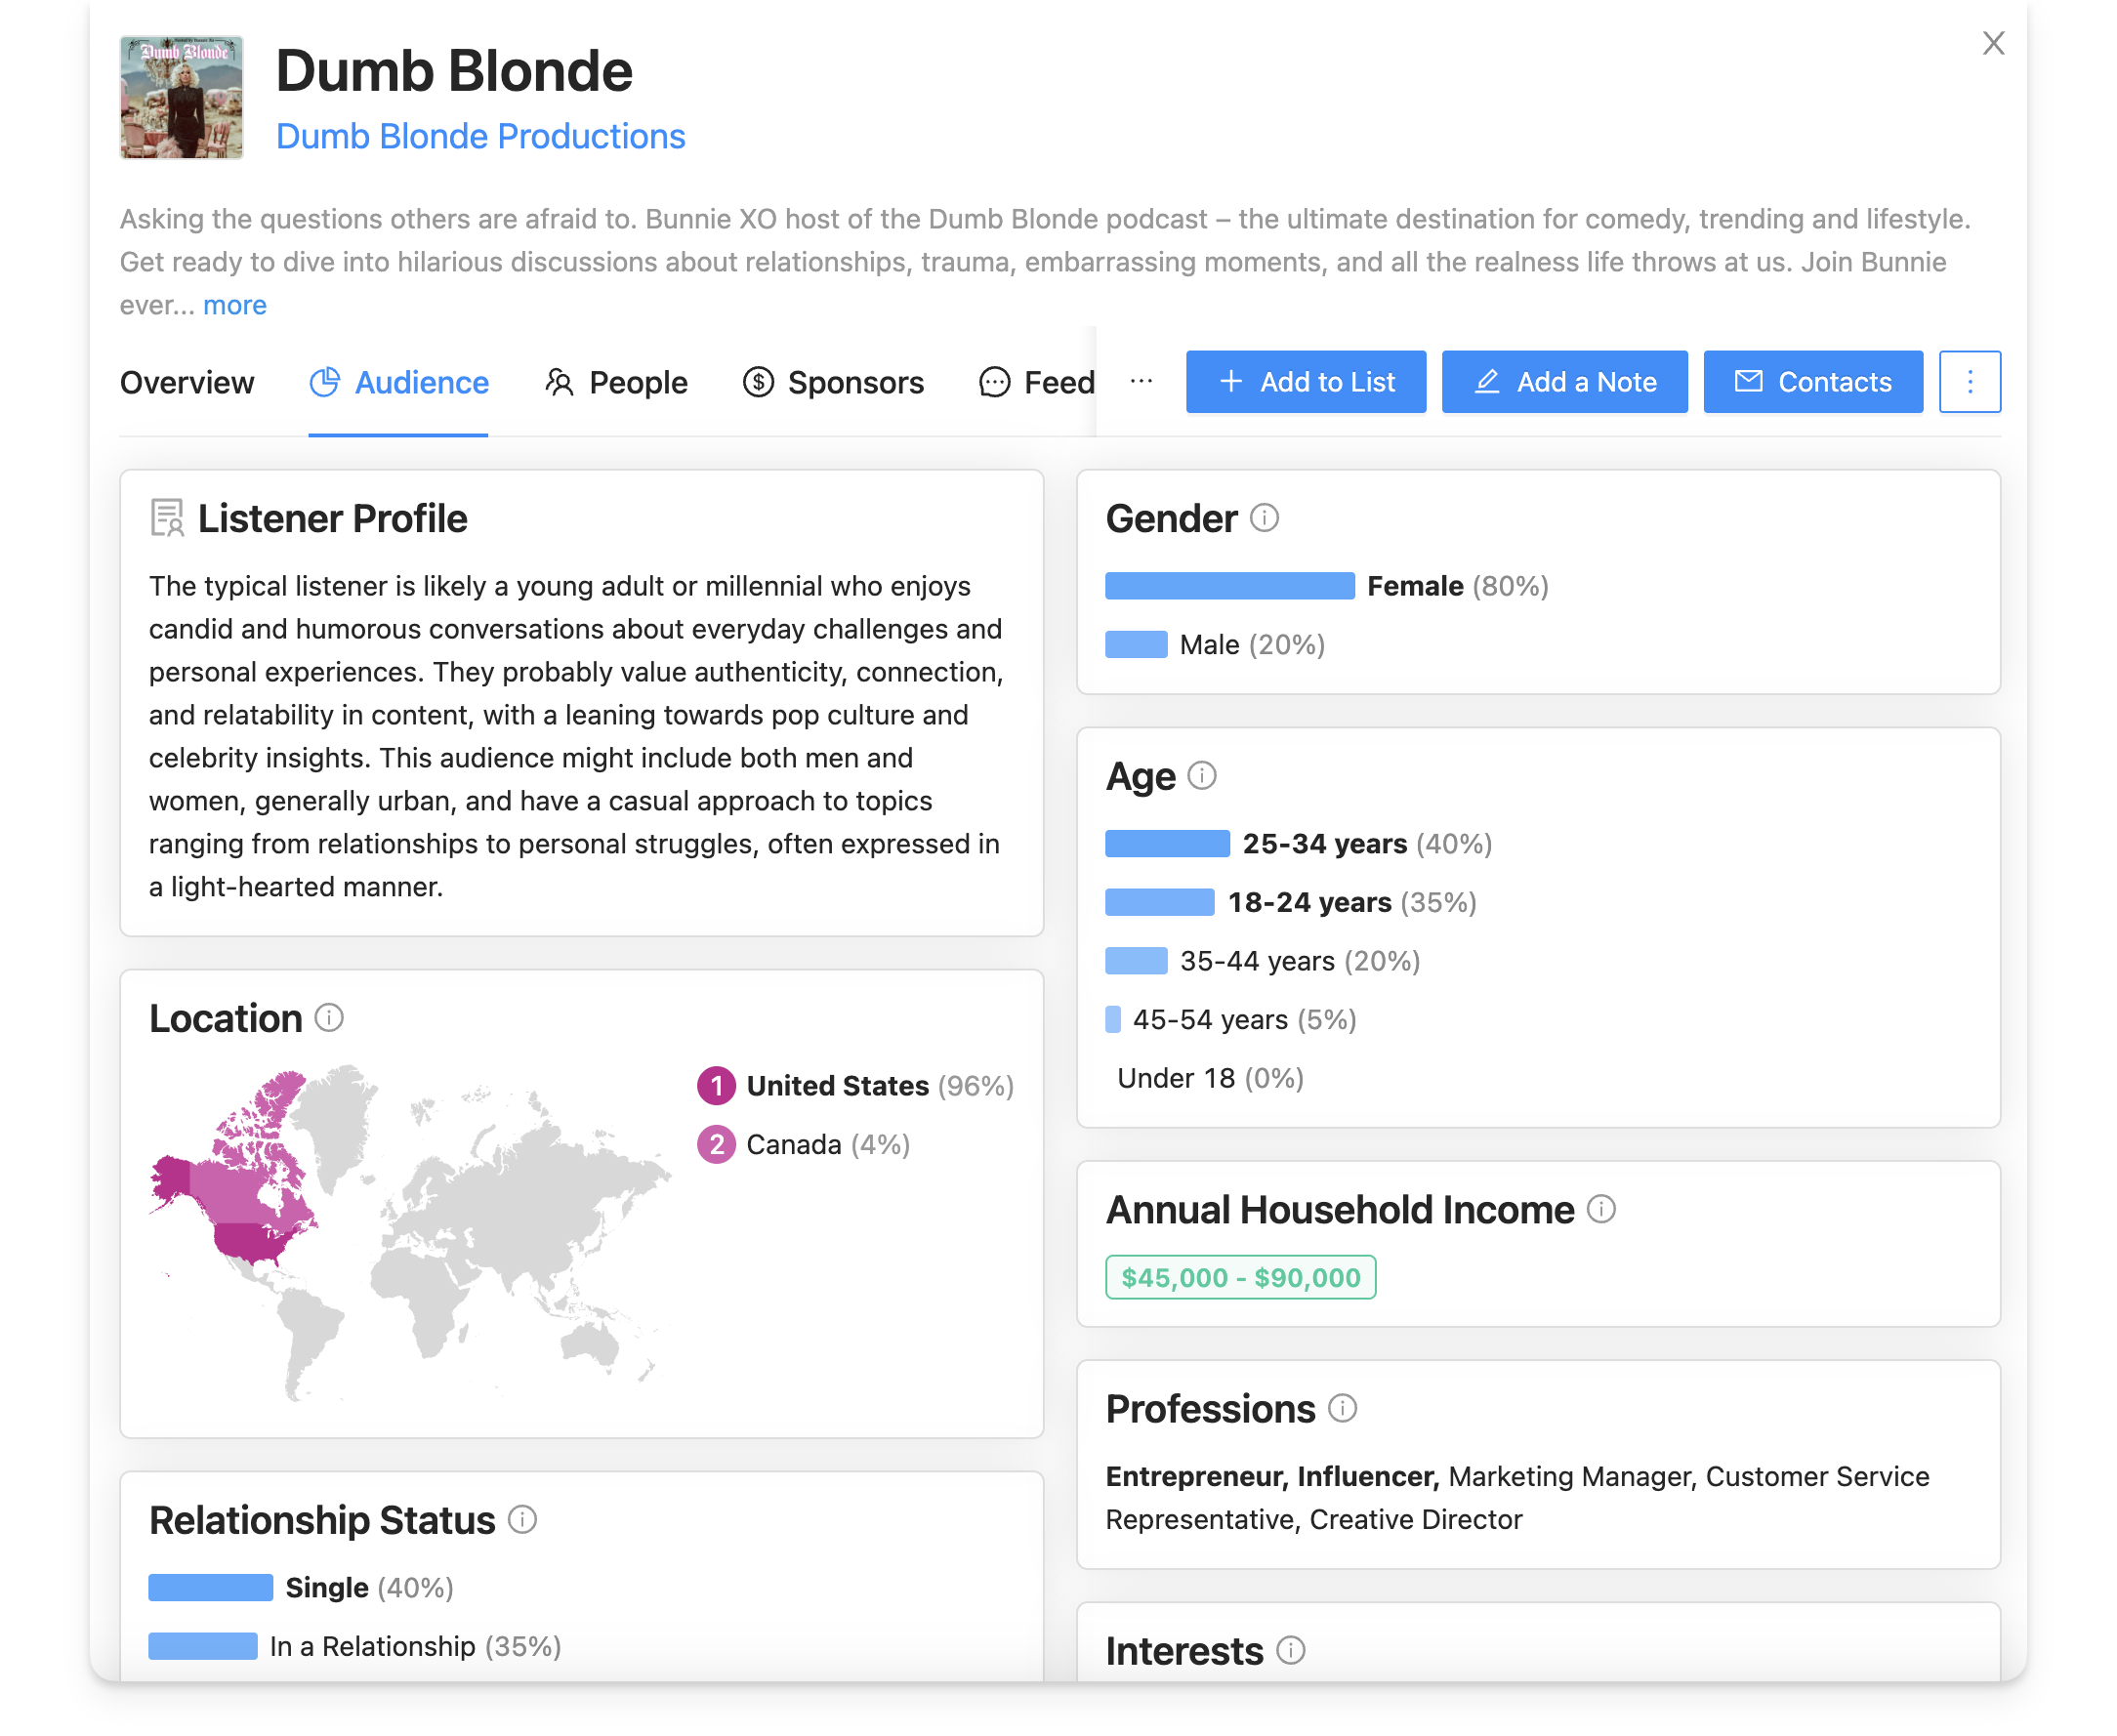Screen dimensions: 2117x1736
Task: Open the People tab
Action: tap(637, 382)
